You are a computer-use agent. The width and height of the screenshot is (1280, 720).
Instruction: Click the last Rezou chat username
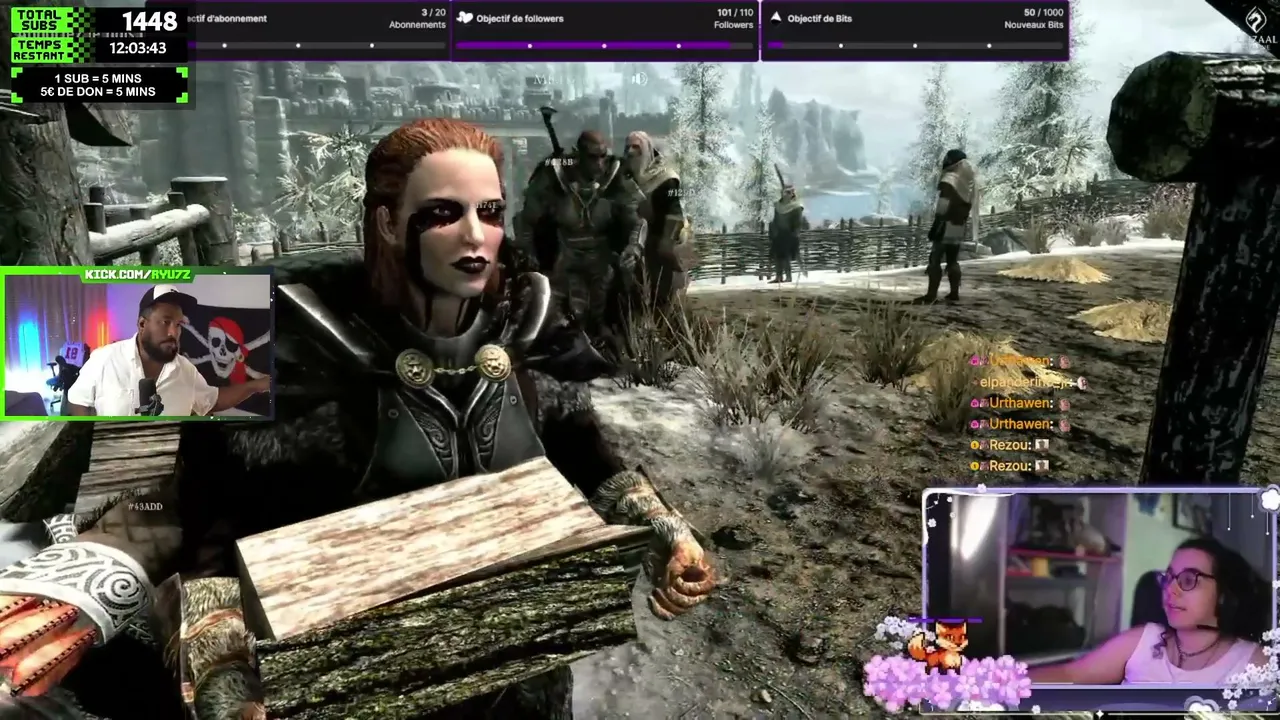pyautogui.click(x=1010, y=466)
